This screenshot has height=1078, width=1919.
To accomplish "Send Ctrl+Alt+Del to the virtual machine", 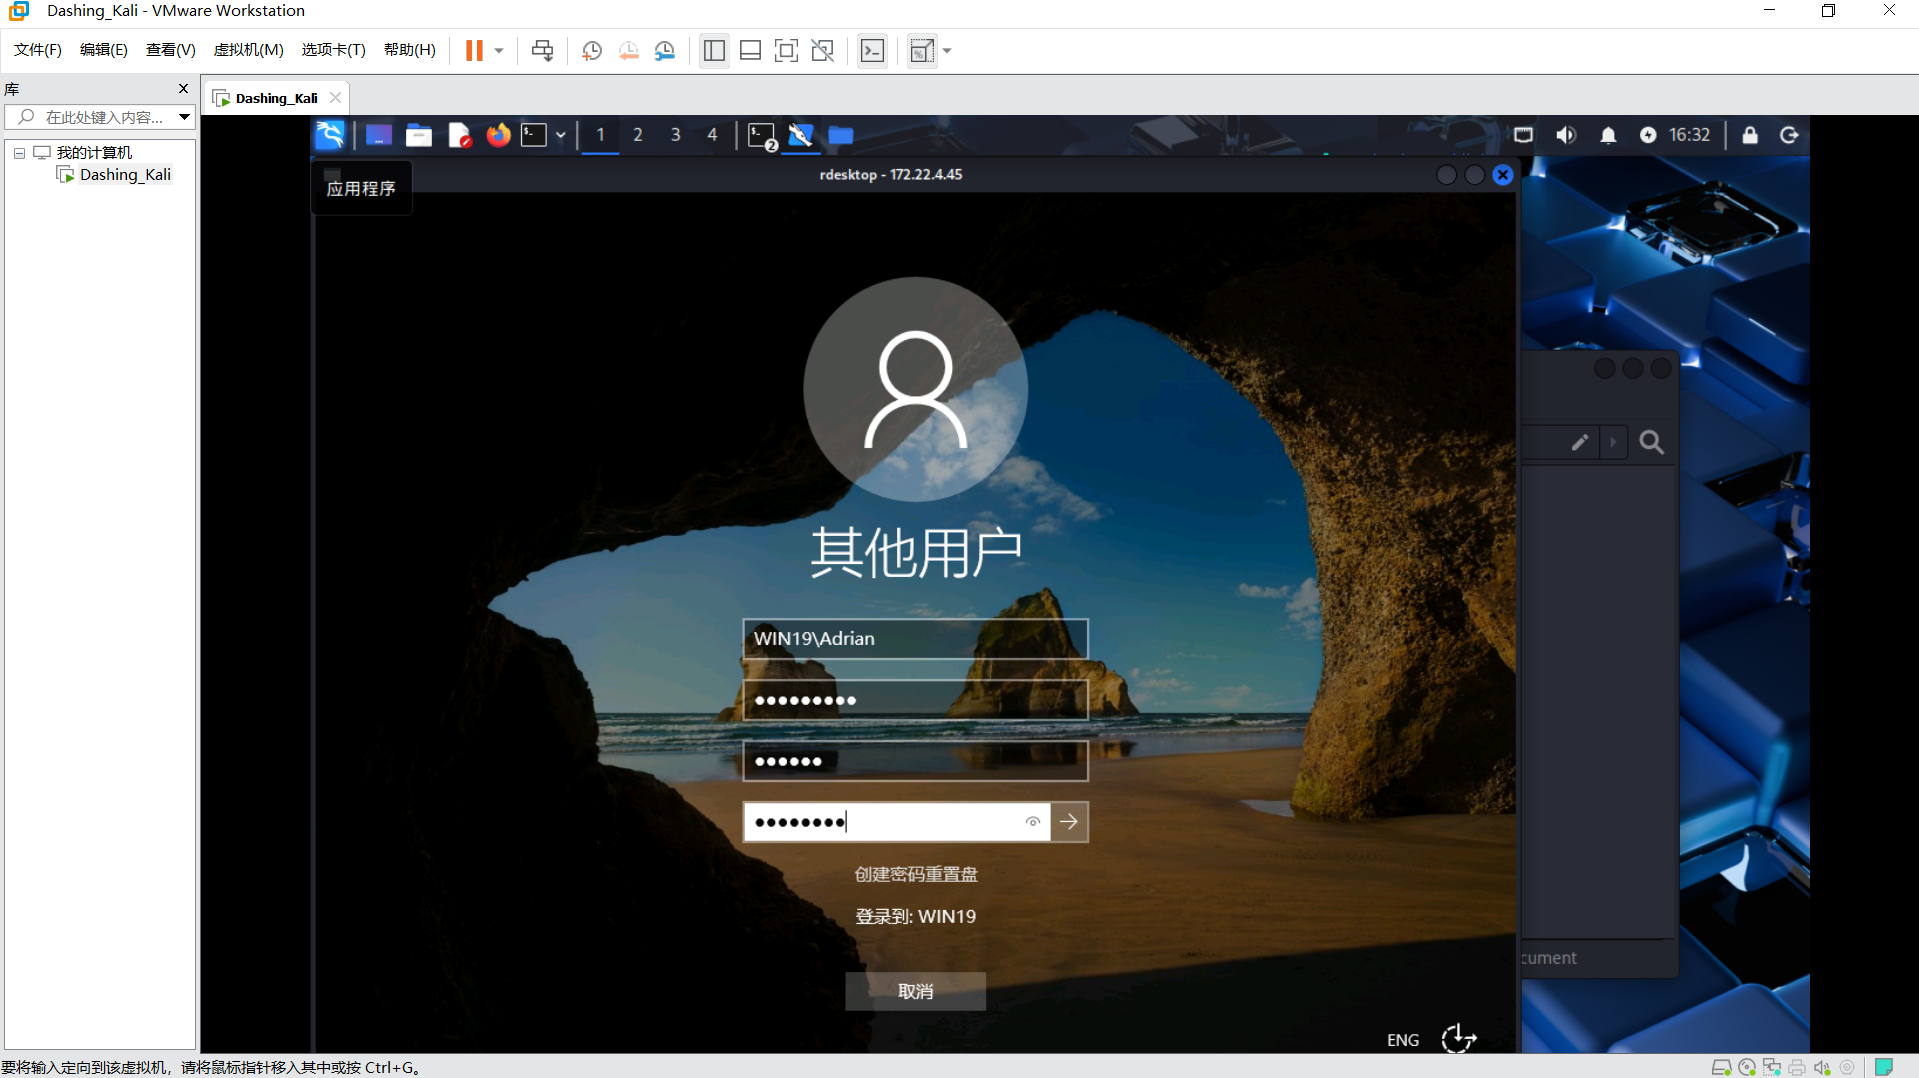I will [x=542, y=51].
